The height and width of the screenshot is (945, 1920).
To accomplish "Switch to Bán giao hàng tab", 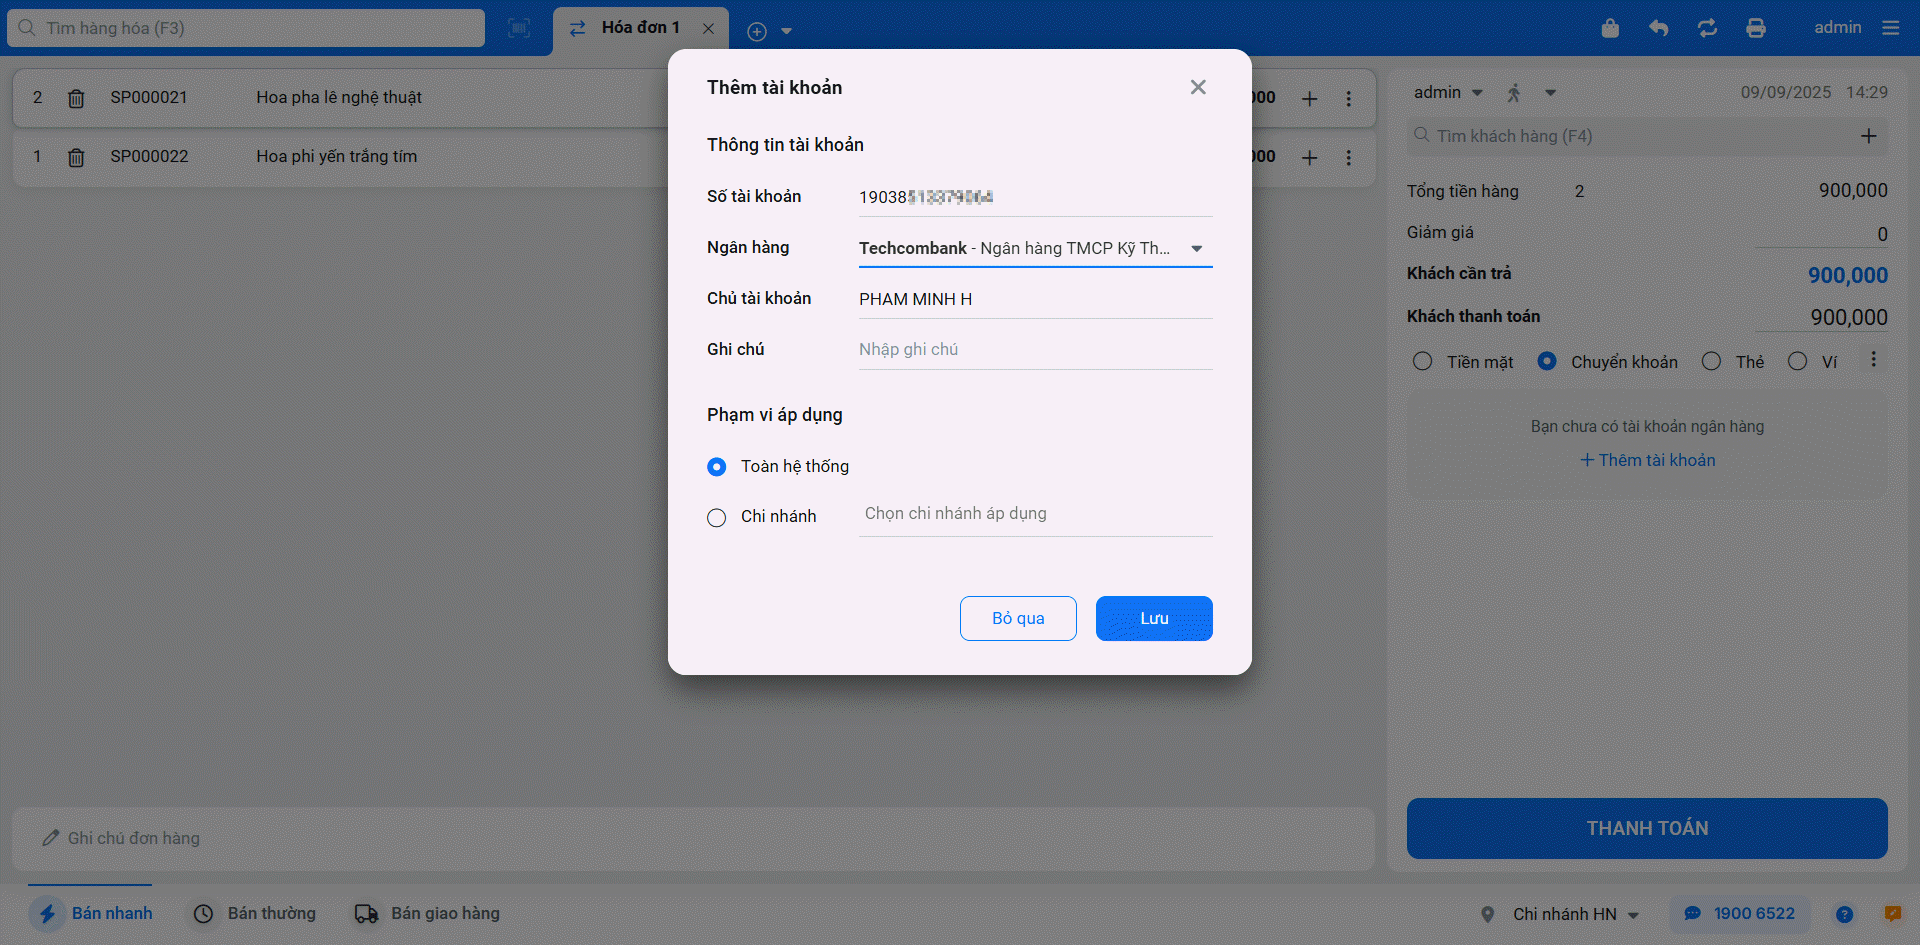I will coord(427,913).
